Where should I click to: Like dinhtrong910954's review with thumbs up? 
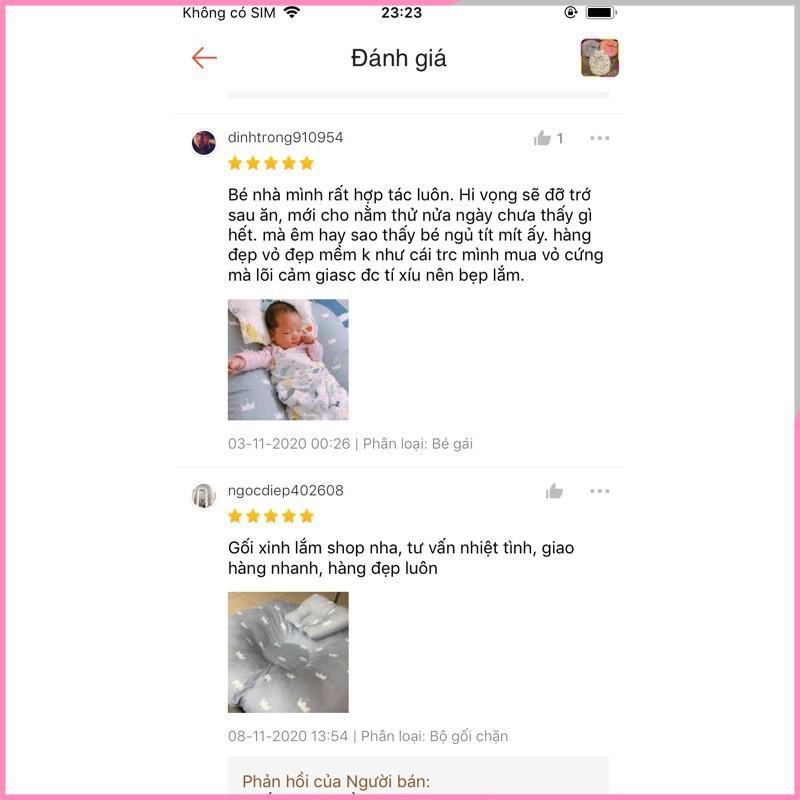[x=542, y=138]
